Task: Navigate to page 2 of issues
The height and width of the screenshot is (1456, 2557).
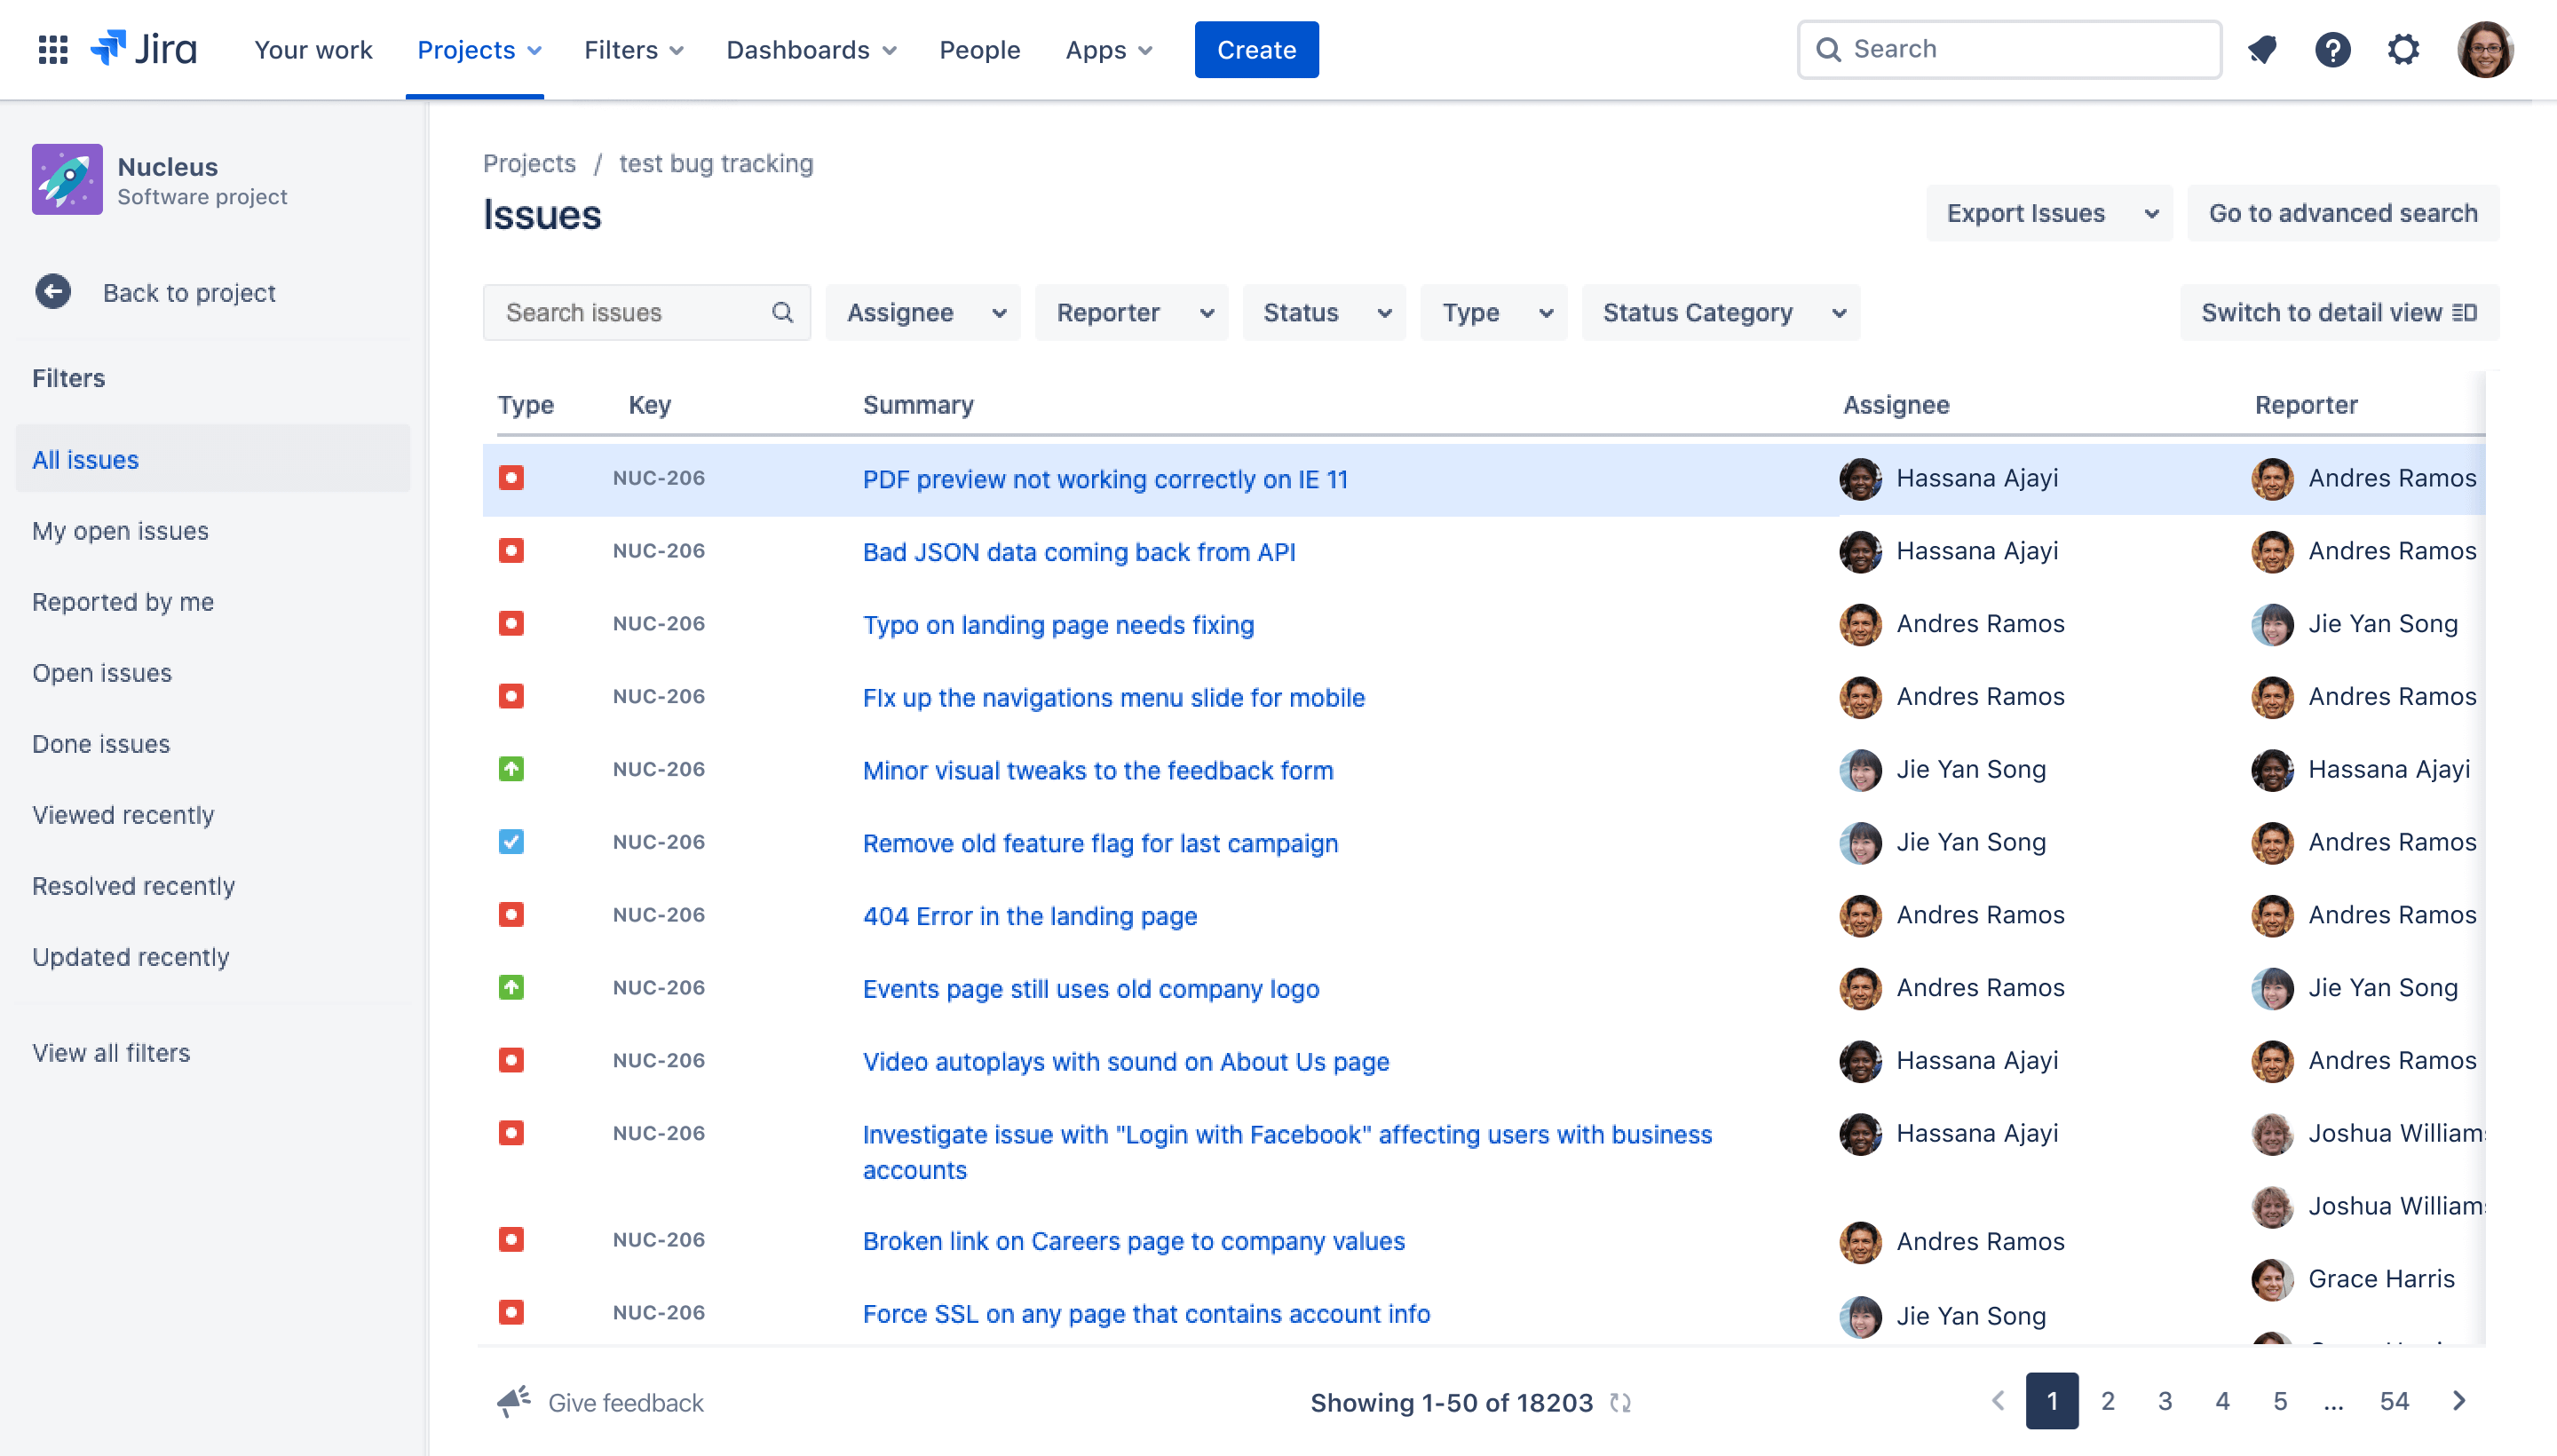Action: tap(2106, 1402)
